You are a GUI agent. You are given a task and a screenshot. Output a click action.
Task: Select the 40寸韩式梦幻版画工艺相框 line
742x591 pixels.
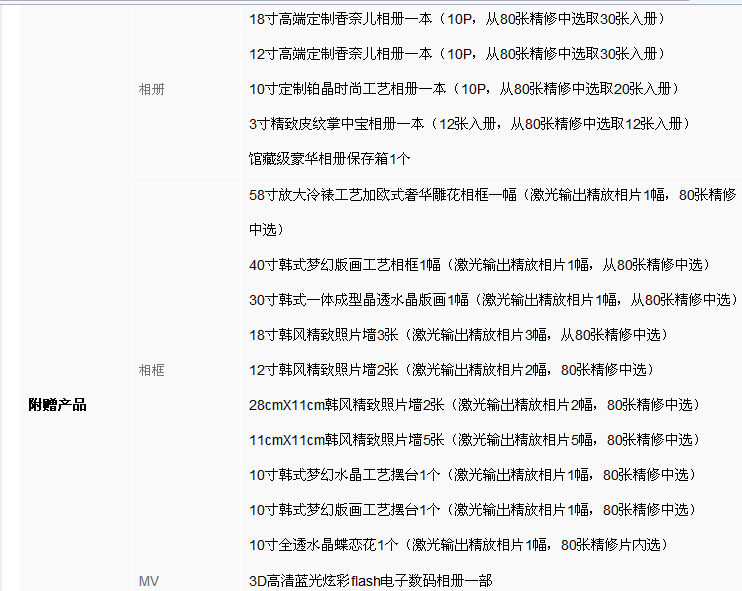point(480,265)
